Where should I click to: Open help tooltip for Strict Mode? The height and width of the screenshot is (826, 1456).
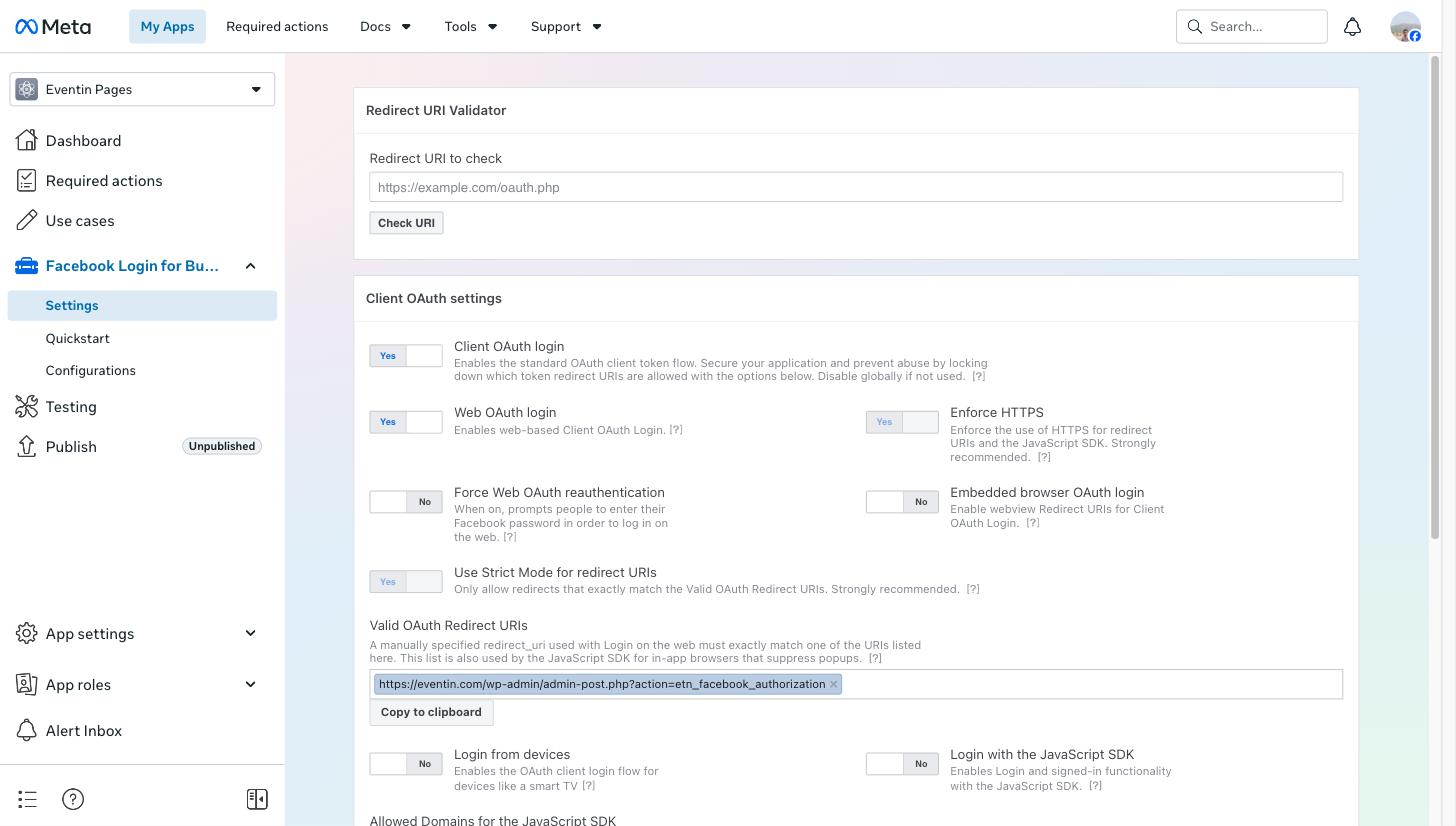tap(973, 589)
